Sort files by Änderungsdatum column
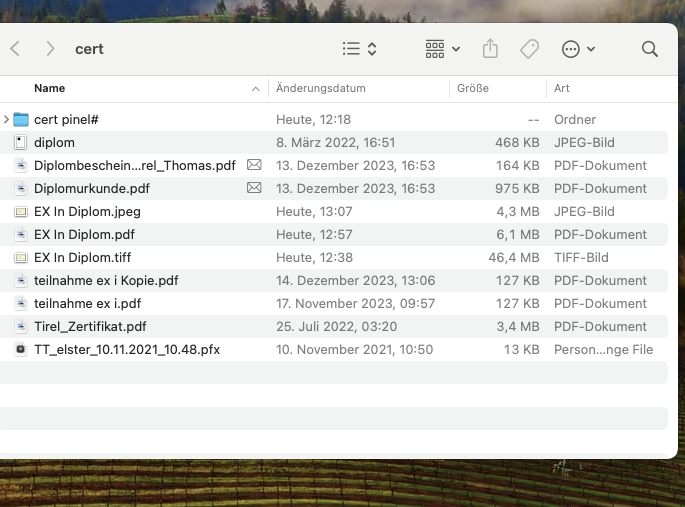The width and height of the screenshot is (685, 507). click(x=320, y=88)
